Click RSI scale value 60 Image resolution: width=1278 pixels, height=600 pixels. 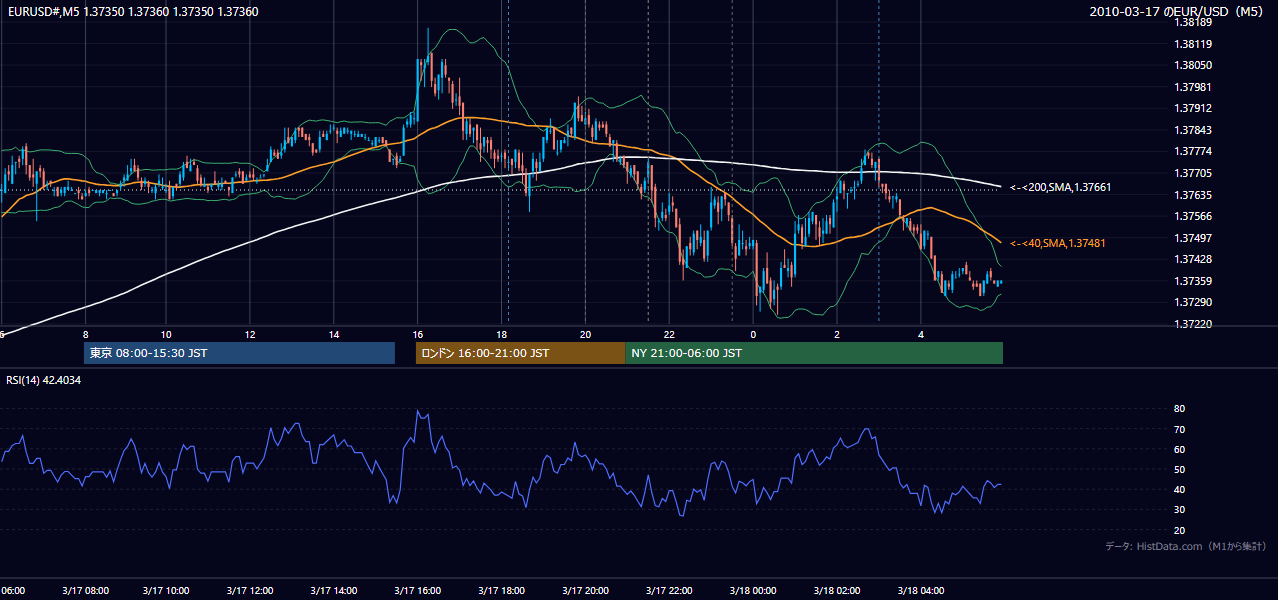[x=1180, y=449]
